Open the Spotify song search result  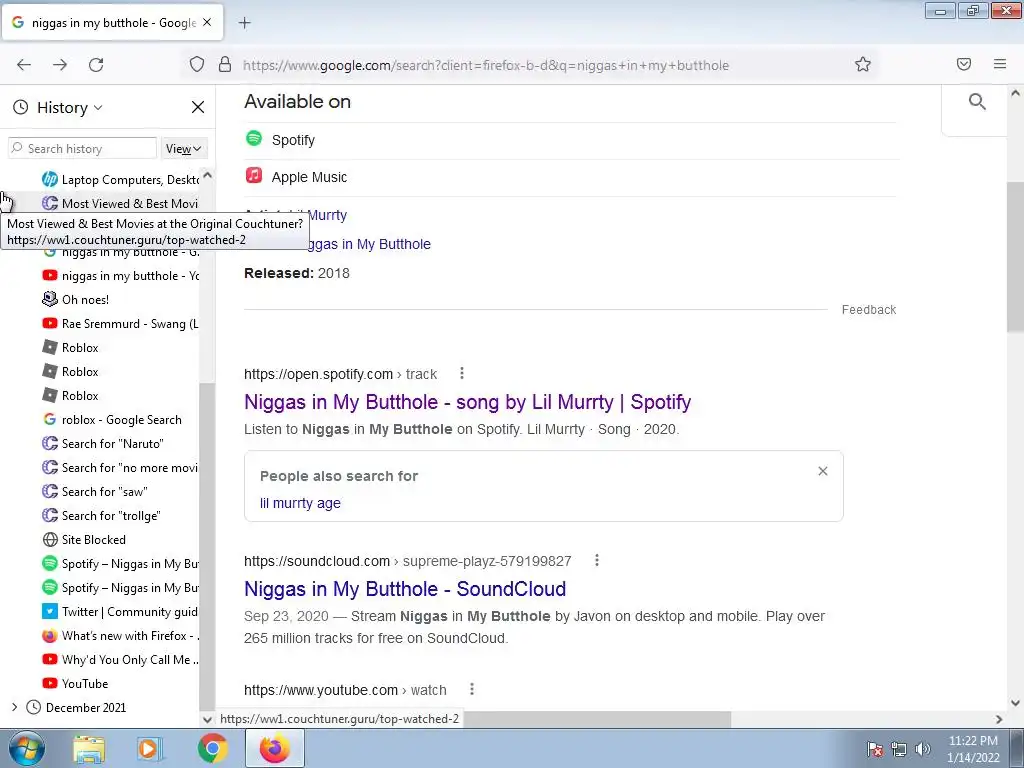[468, 402]
